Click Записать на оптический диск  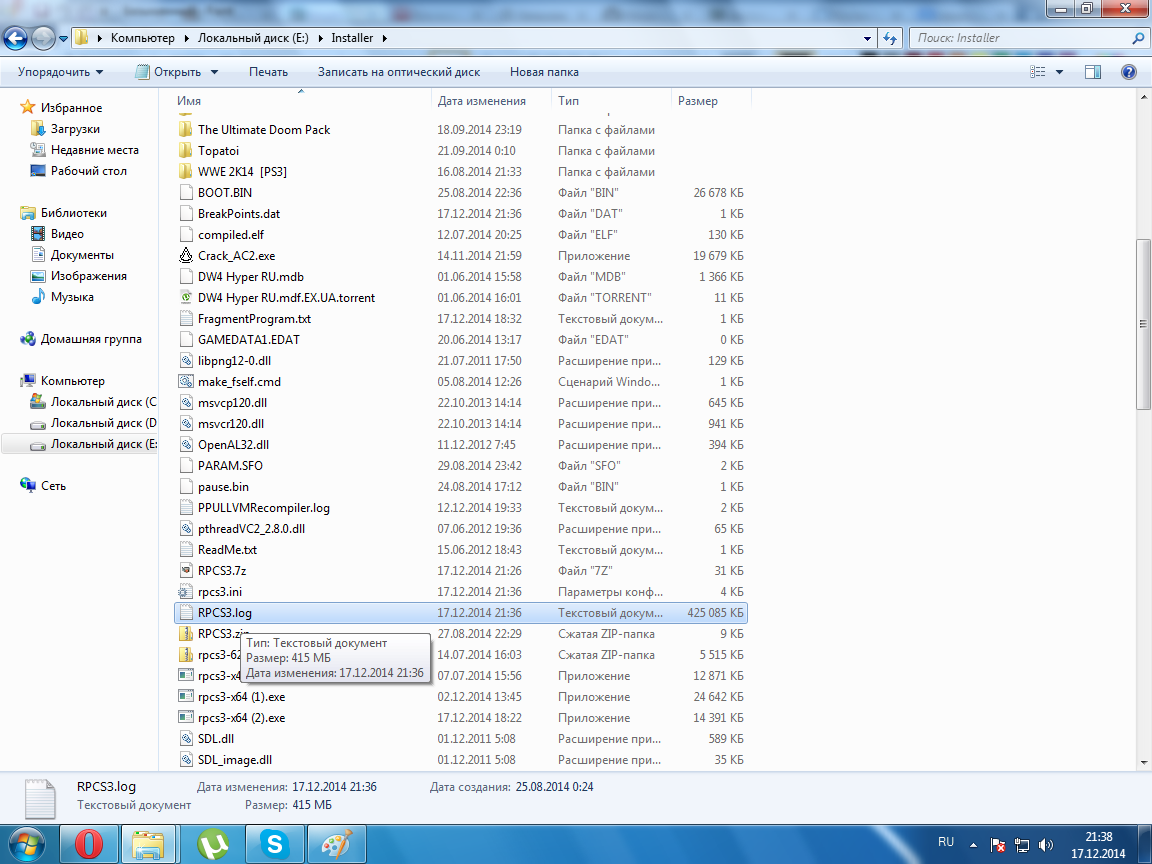(x=398, y=72)
